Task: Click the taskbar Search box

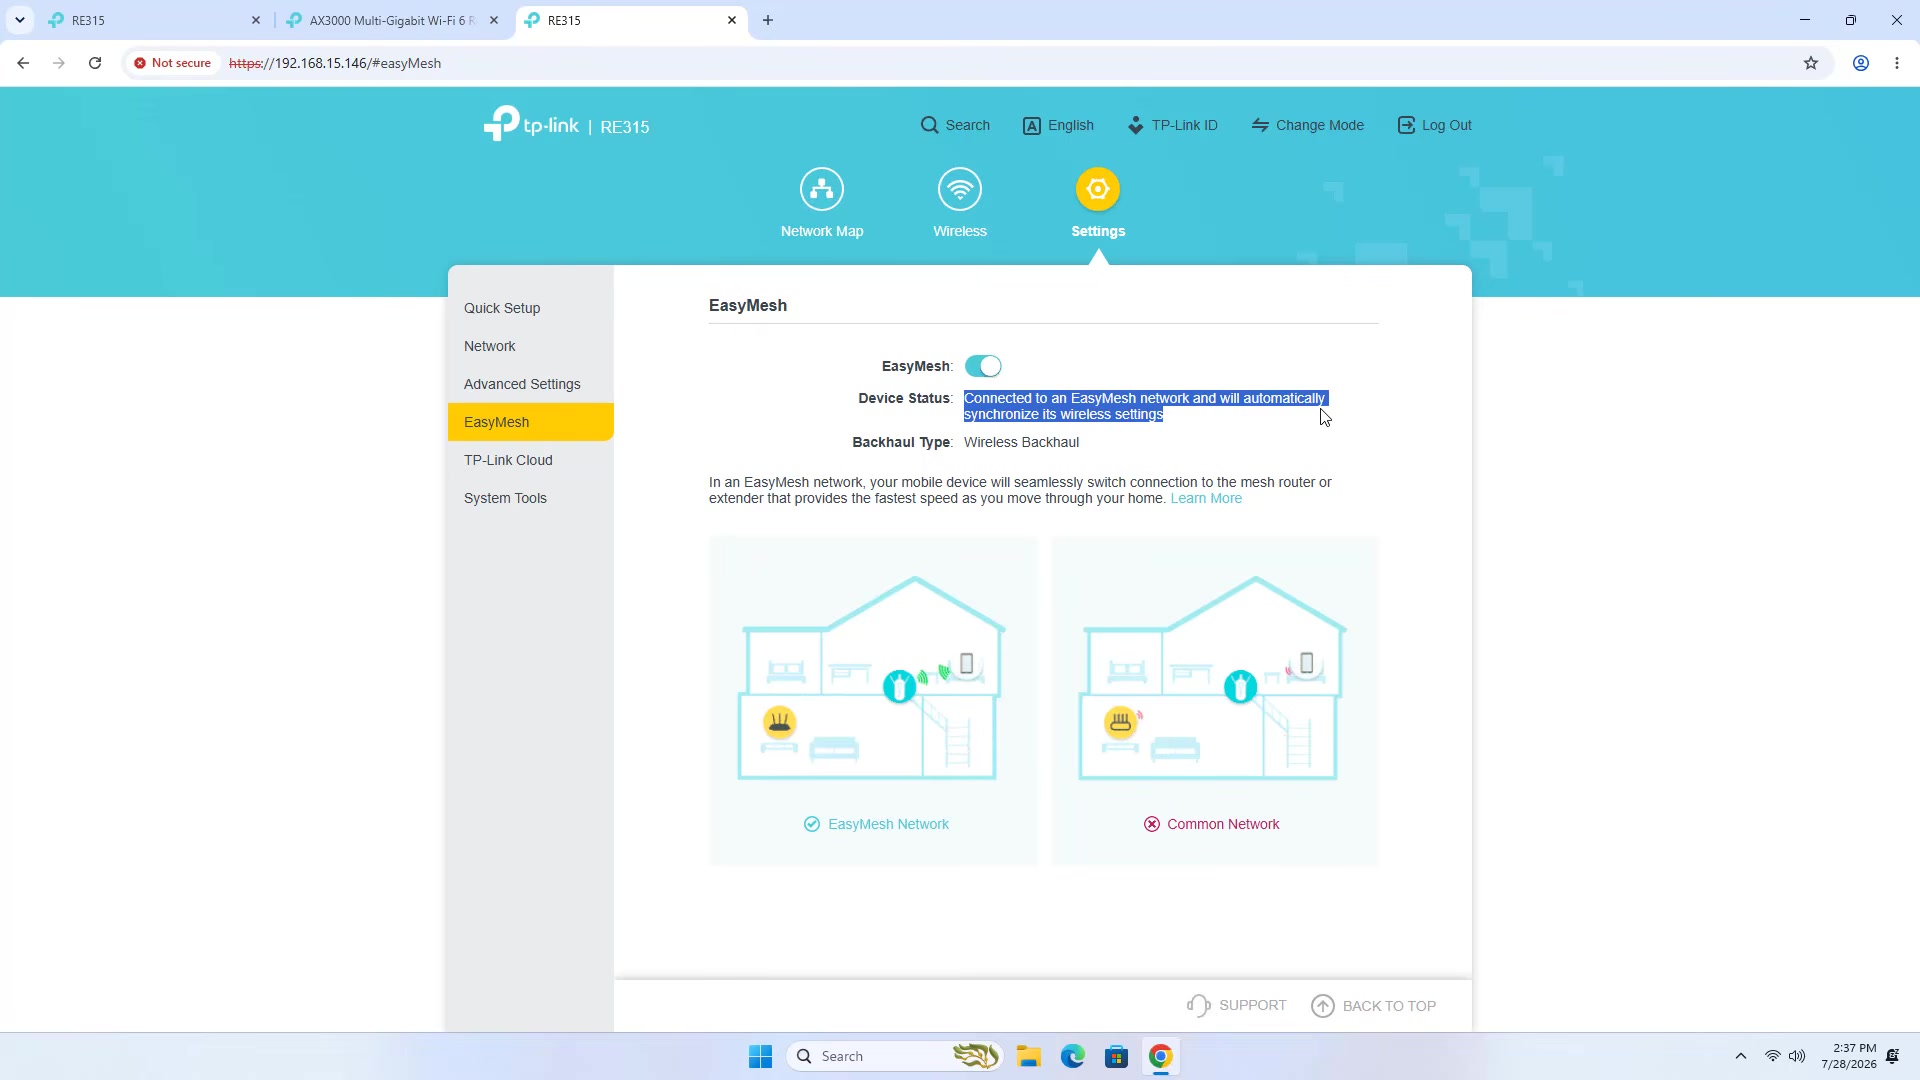Action: tap(895, 1056)
